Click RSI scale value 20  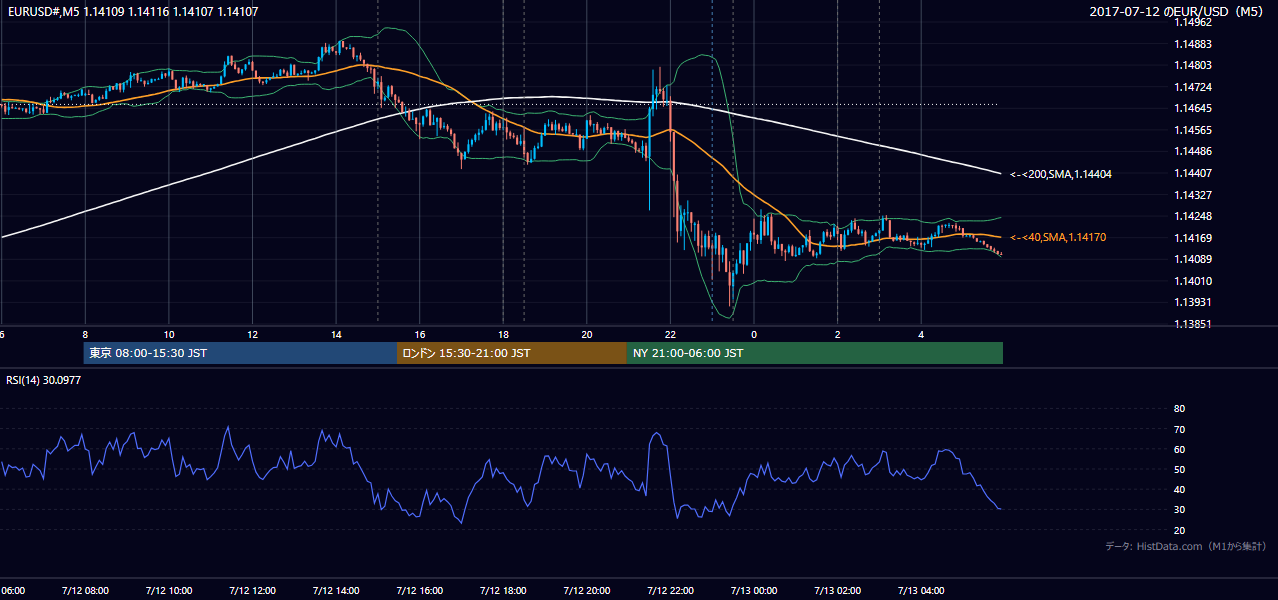point(1179,530)
